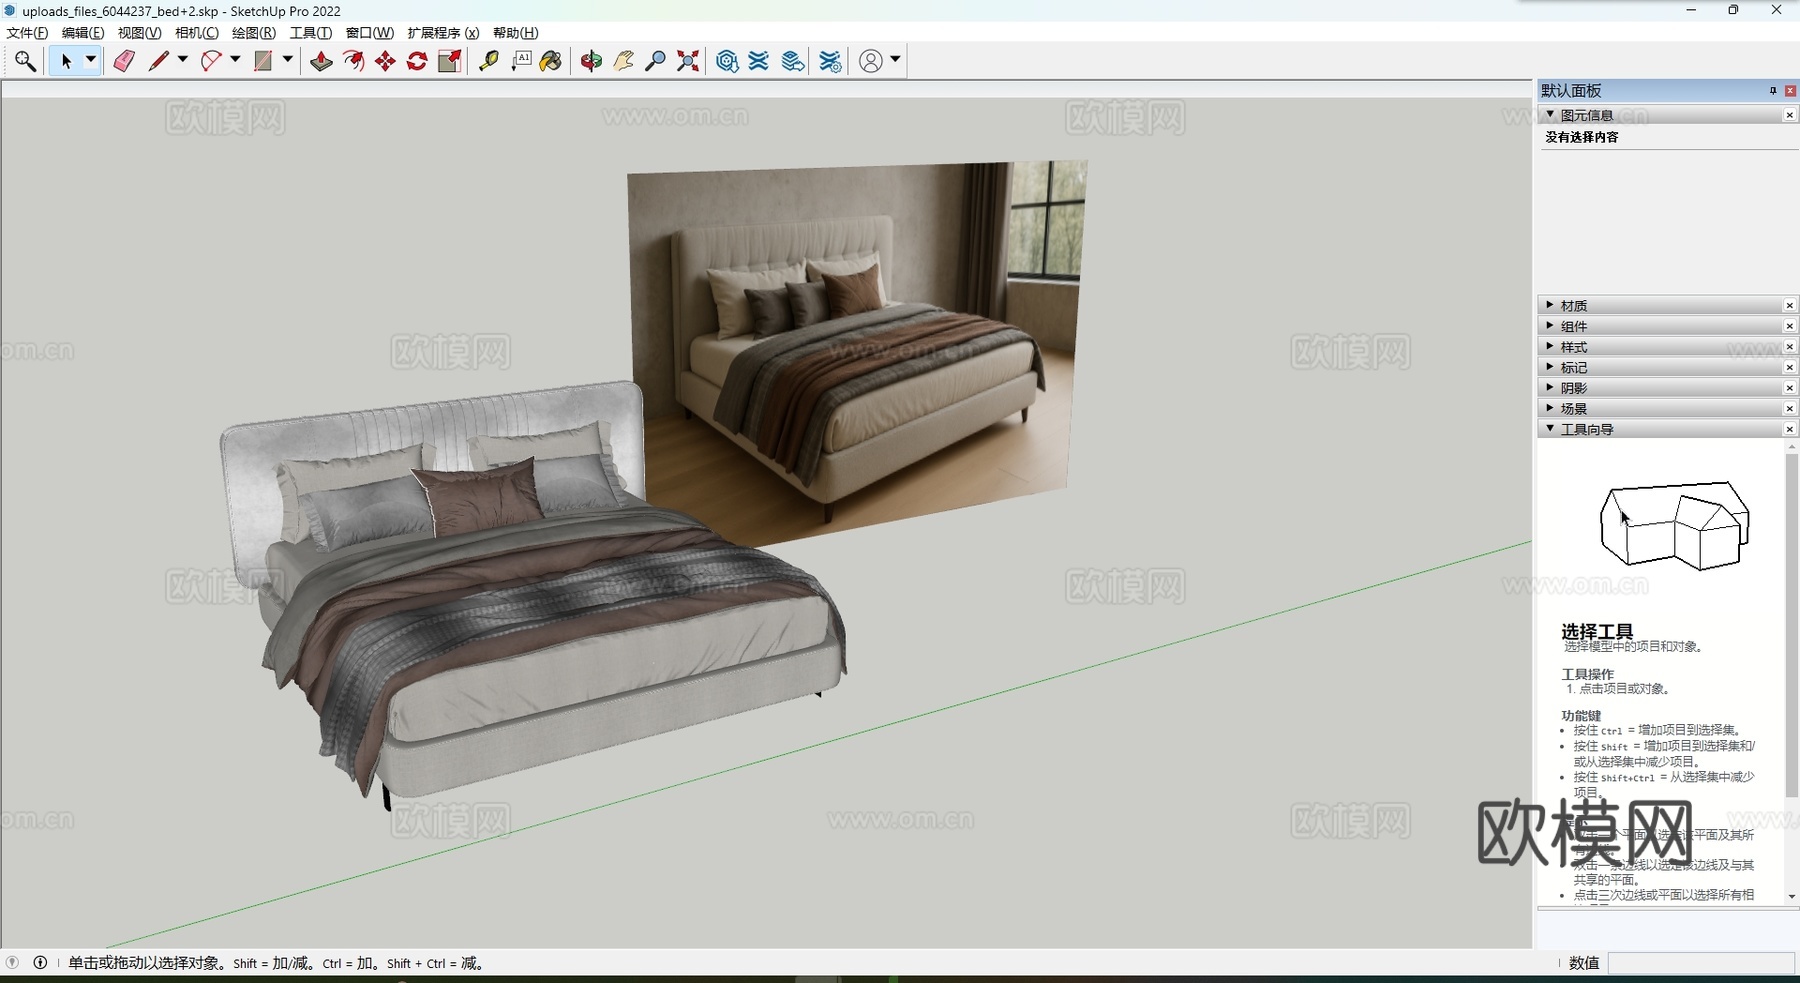
Task: Open the Line tool dropdown arrow
Action: [x=183, y=60]
